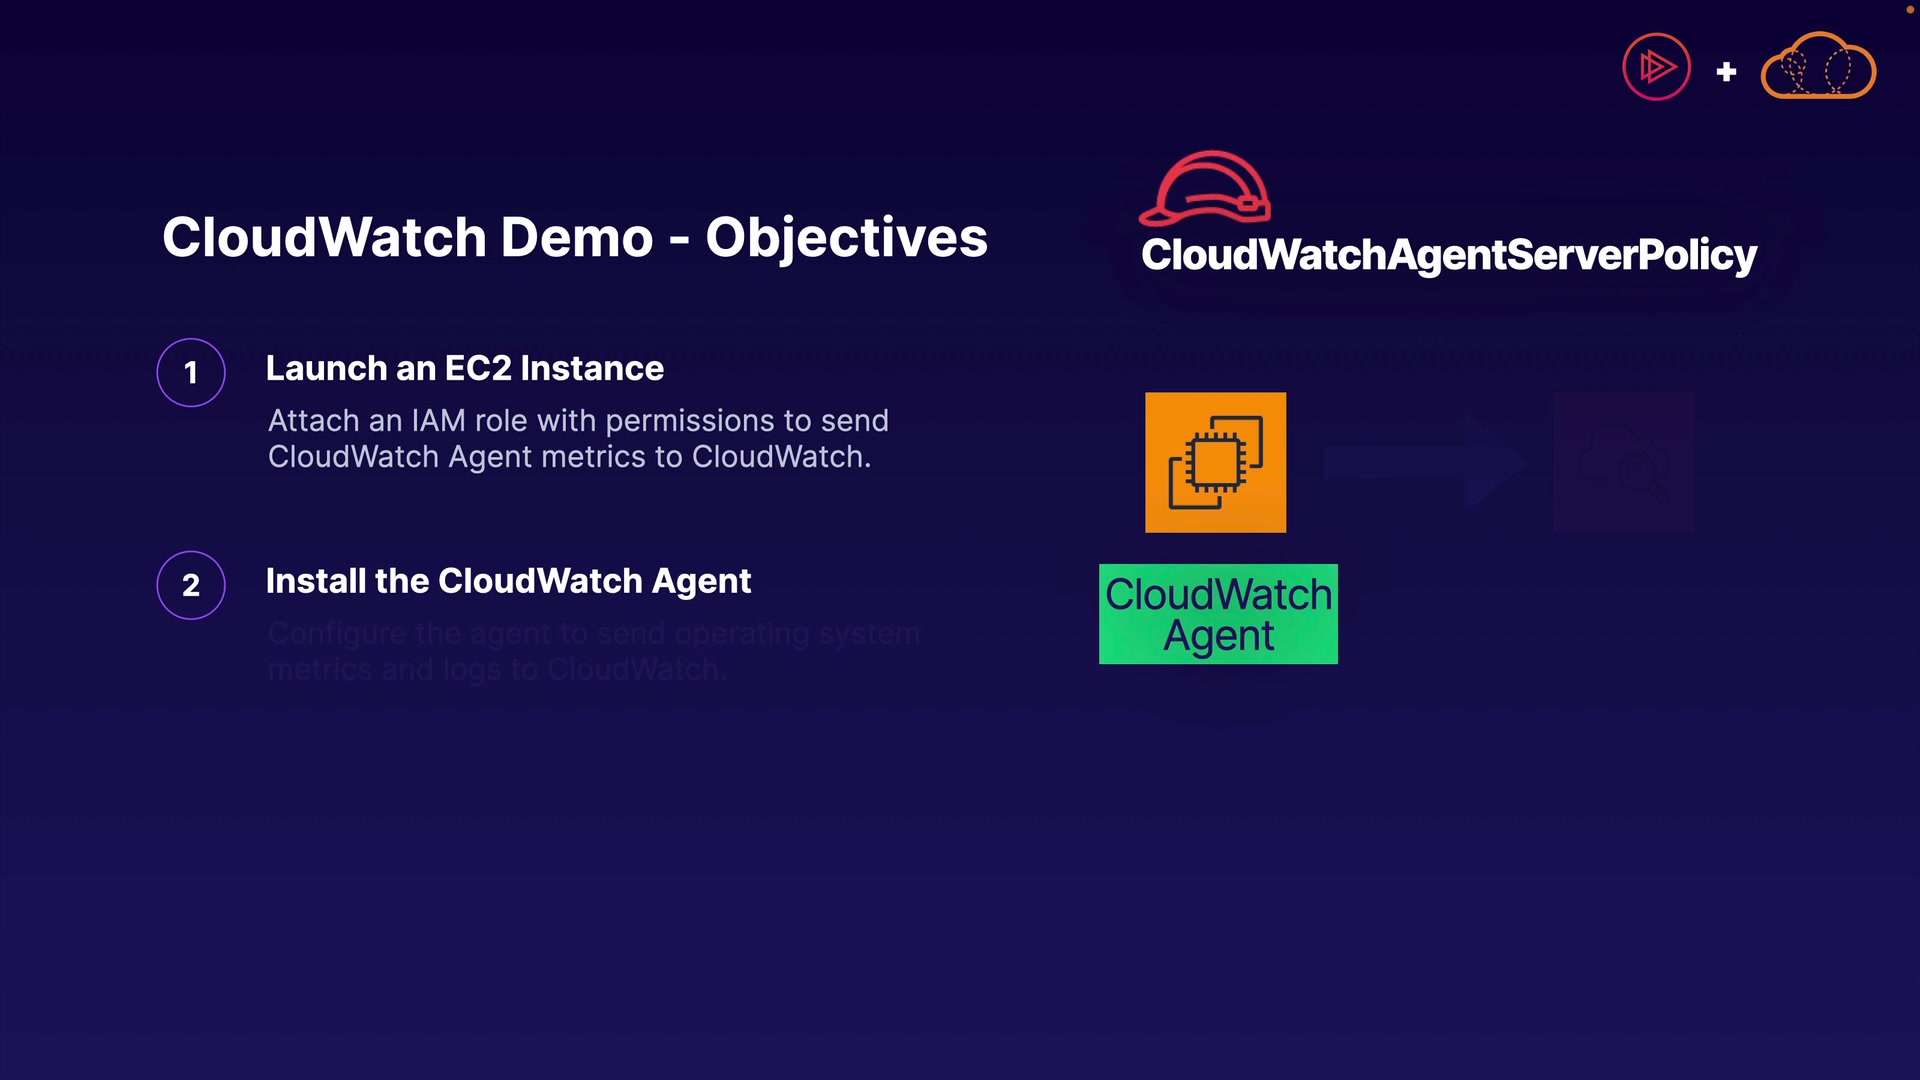
Task: Click the Pluralsight play logo icon
Action: pos(1656,67)
